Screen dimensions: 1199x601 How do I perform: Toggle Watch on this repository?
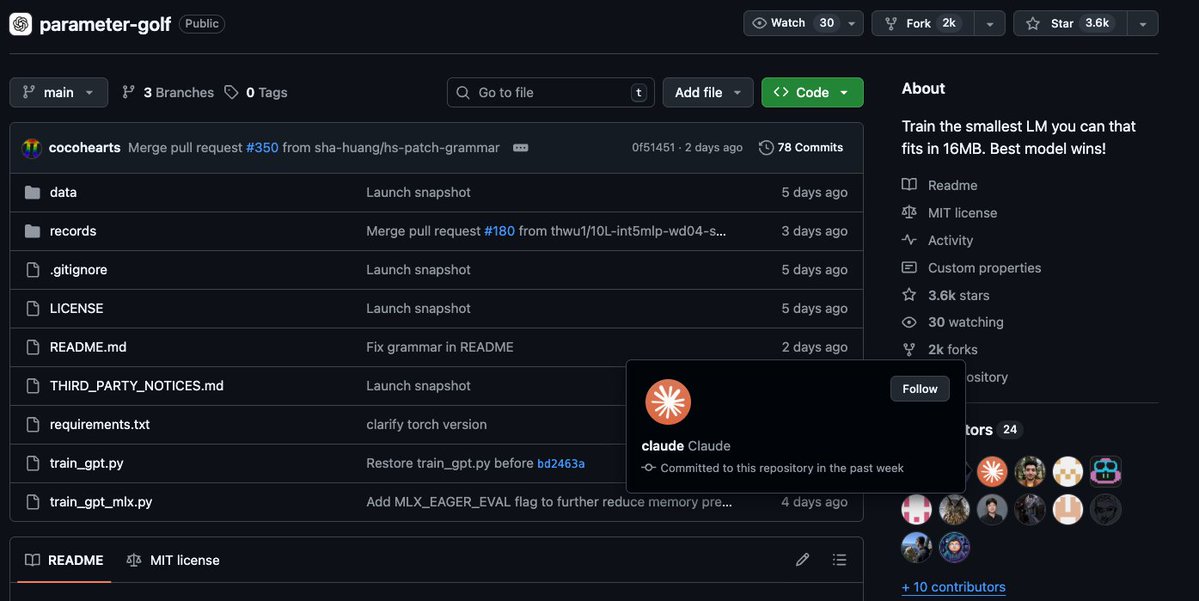pos(791,23)
